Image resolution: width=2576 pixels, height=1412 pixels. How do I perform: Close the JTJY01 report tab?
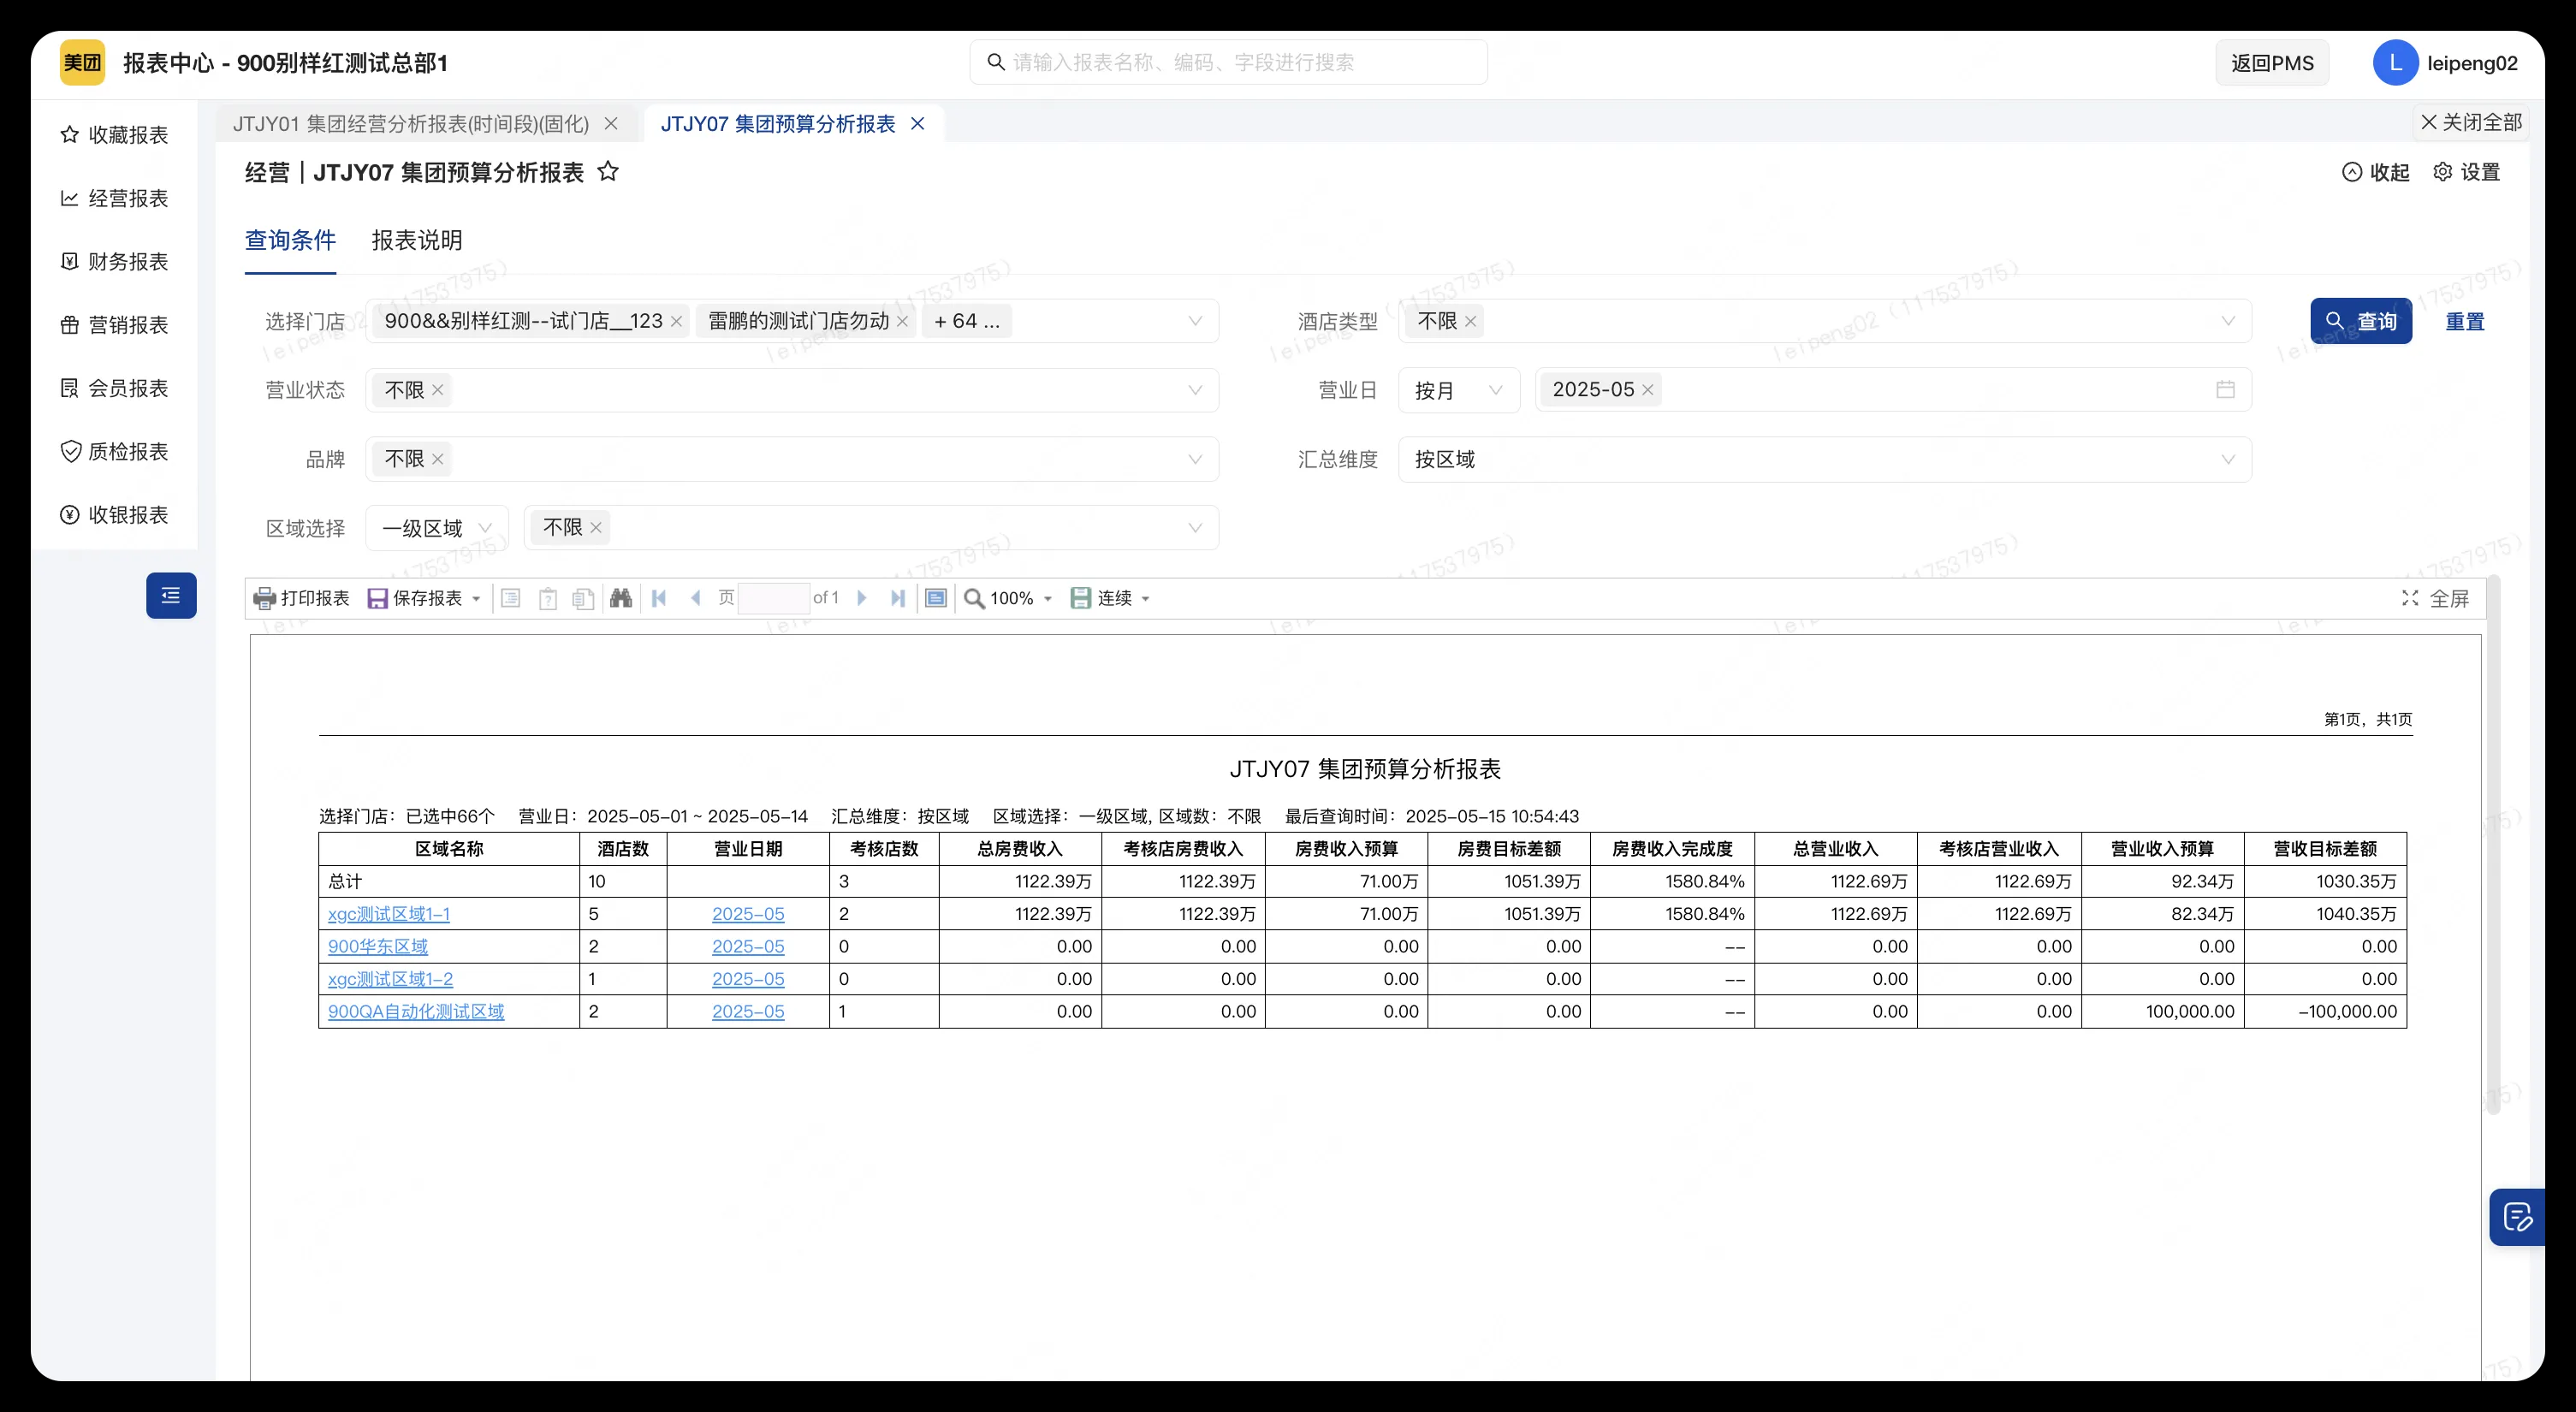611,124
